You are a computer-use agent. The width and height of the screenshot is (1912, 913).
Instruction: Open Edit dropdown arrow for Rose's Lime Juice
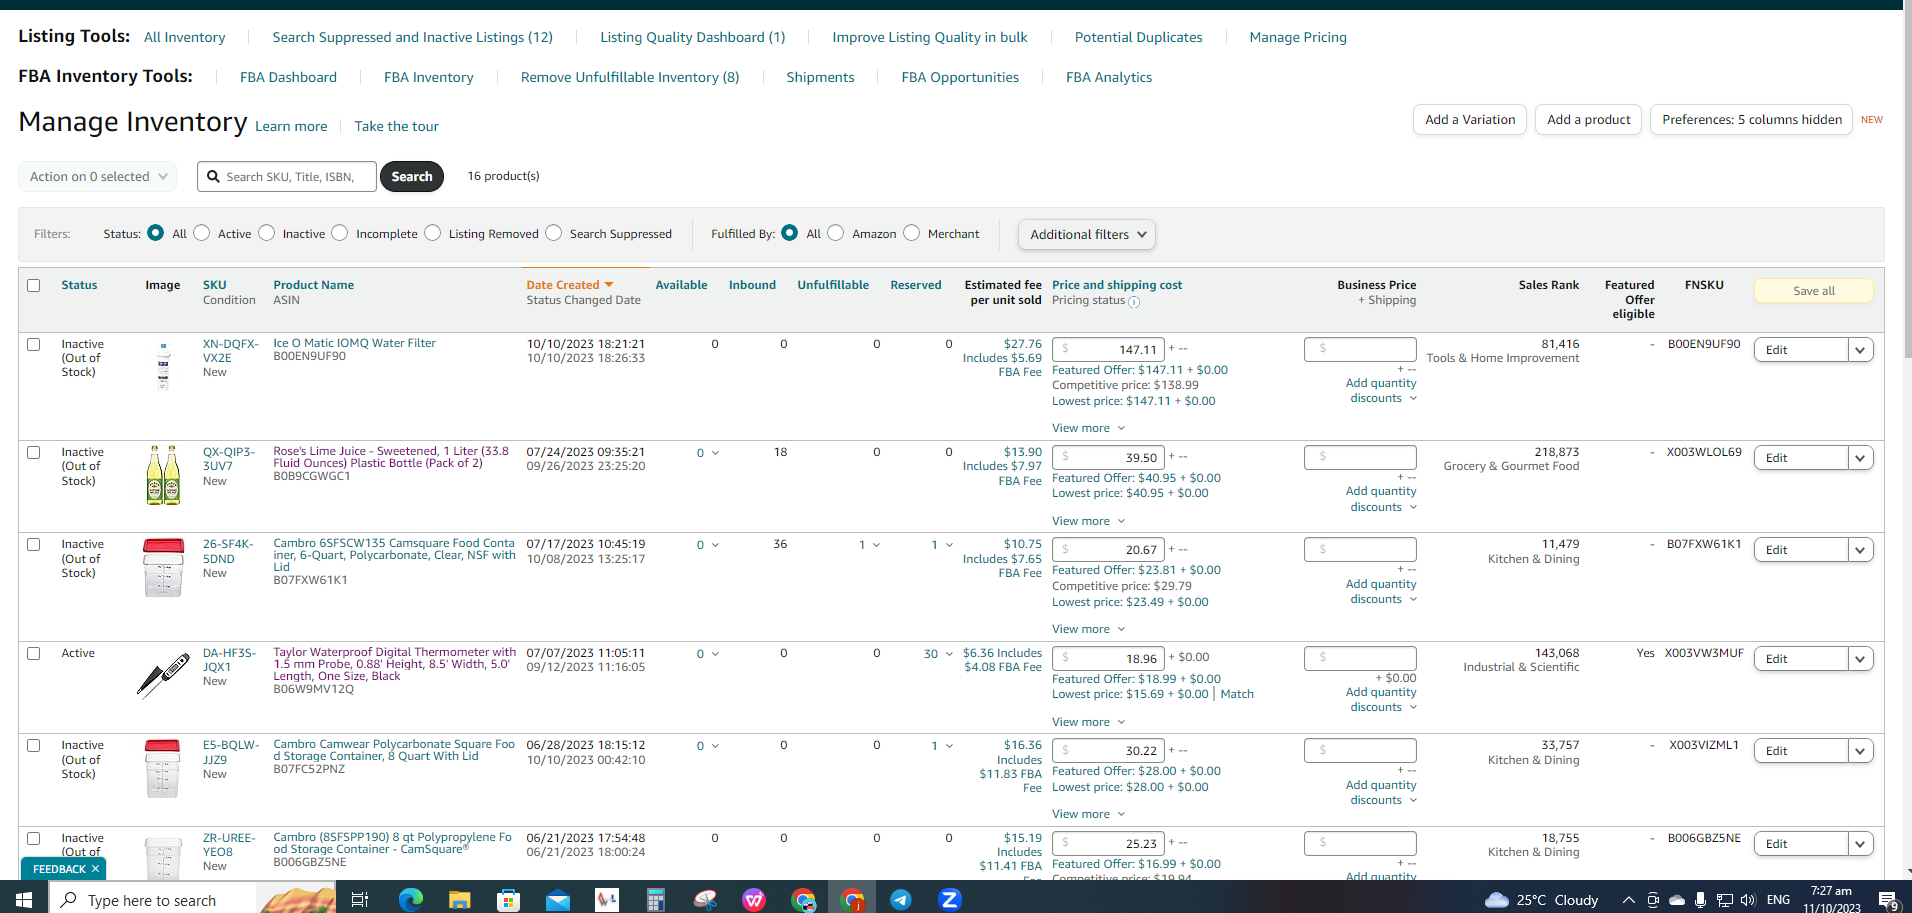(x=1860, y=458)
